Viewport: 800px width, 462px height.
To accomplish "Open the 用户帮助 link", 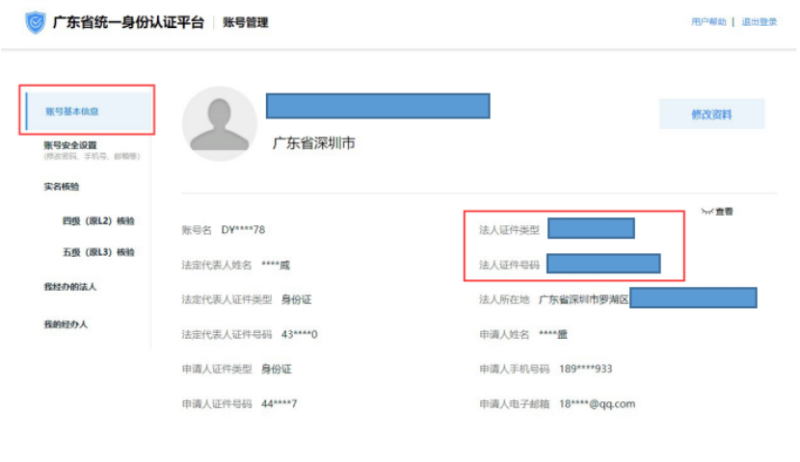I will coord(708,22).
